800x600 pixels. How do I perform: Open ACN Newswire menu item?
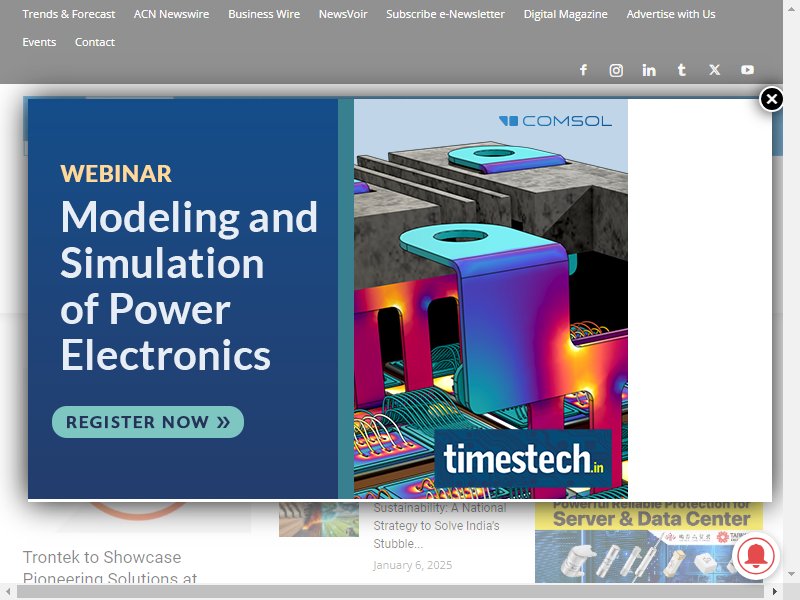coord(171,14)
